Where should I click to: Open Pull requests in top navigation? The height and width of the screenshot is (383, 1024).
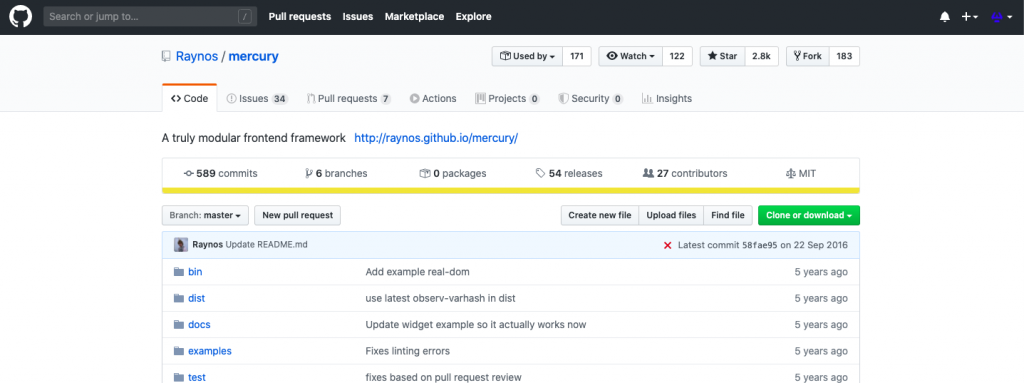(300, 16)
